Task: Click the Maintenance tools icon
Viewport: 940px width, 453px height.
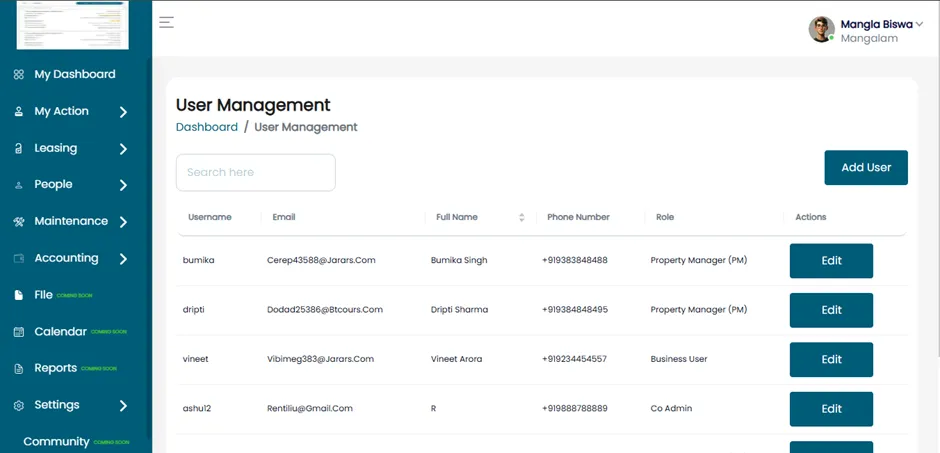Action: 19,222
